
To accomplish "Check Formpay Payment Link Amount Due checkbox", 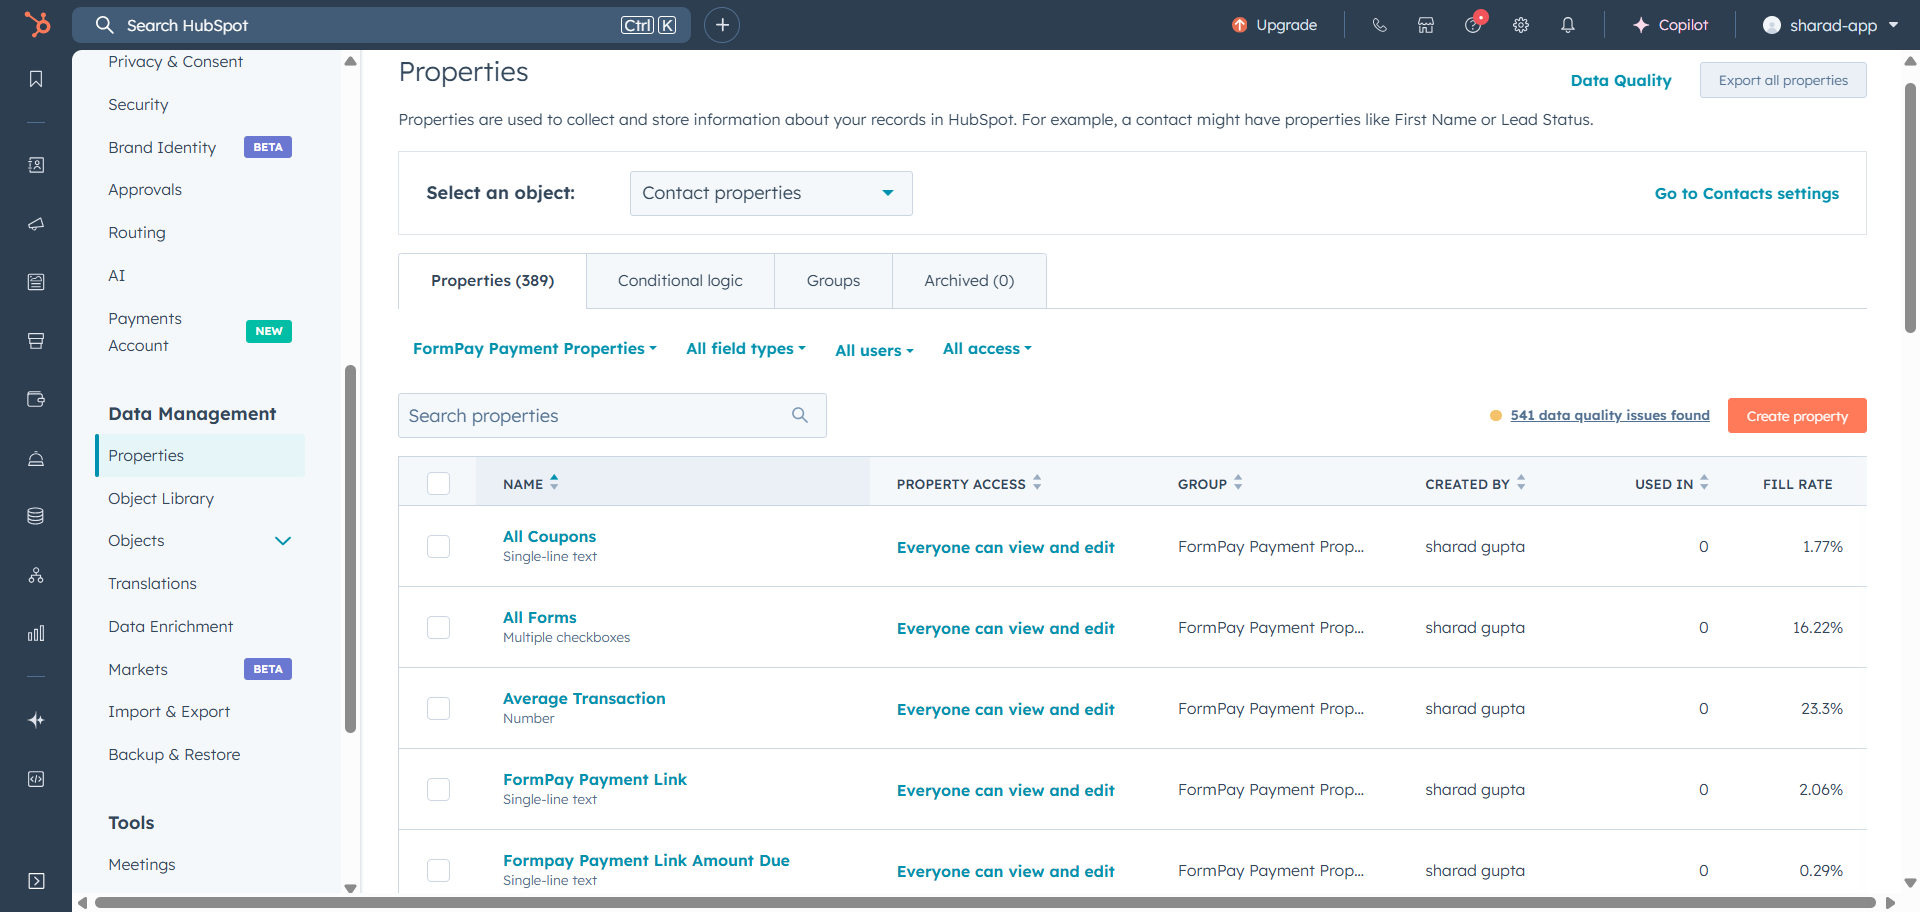I will coord(438,870).
